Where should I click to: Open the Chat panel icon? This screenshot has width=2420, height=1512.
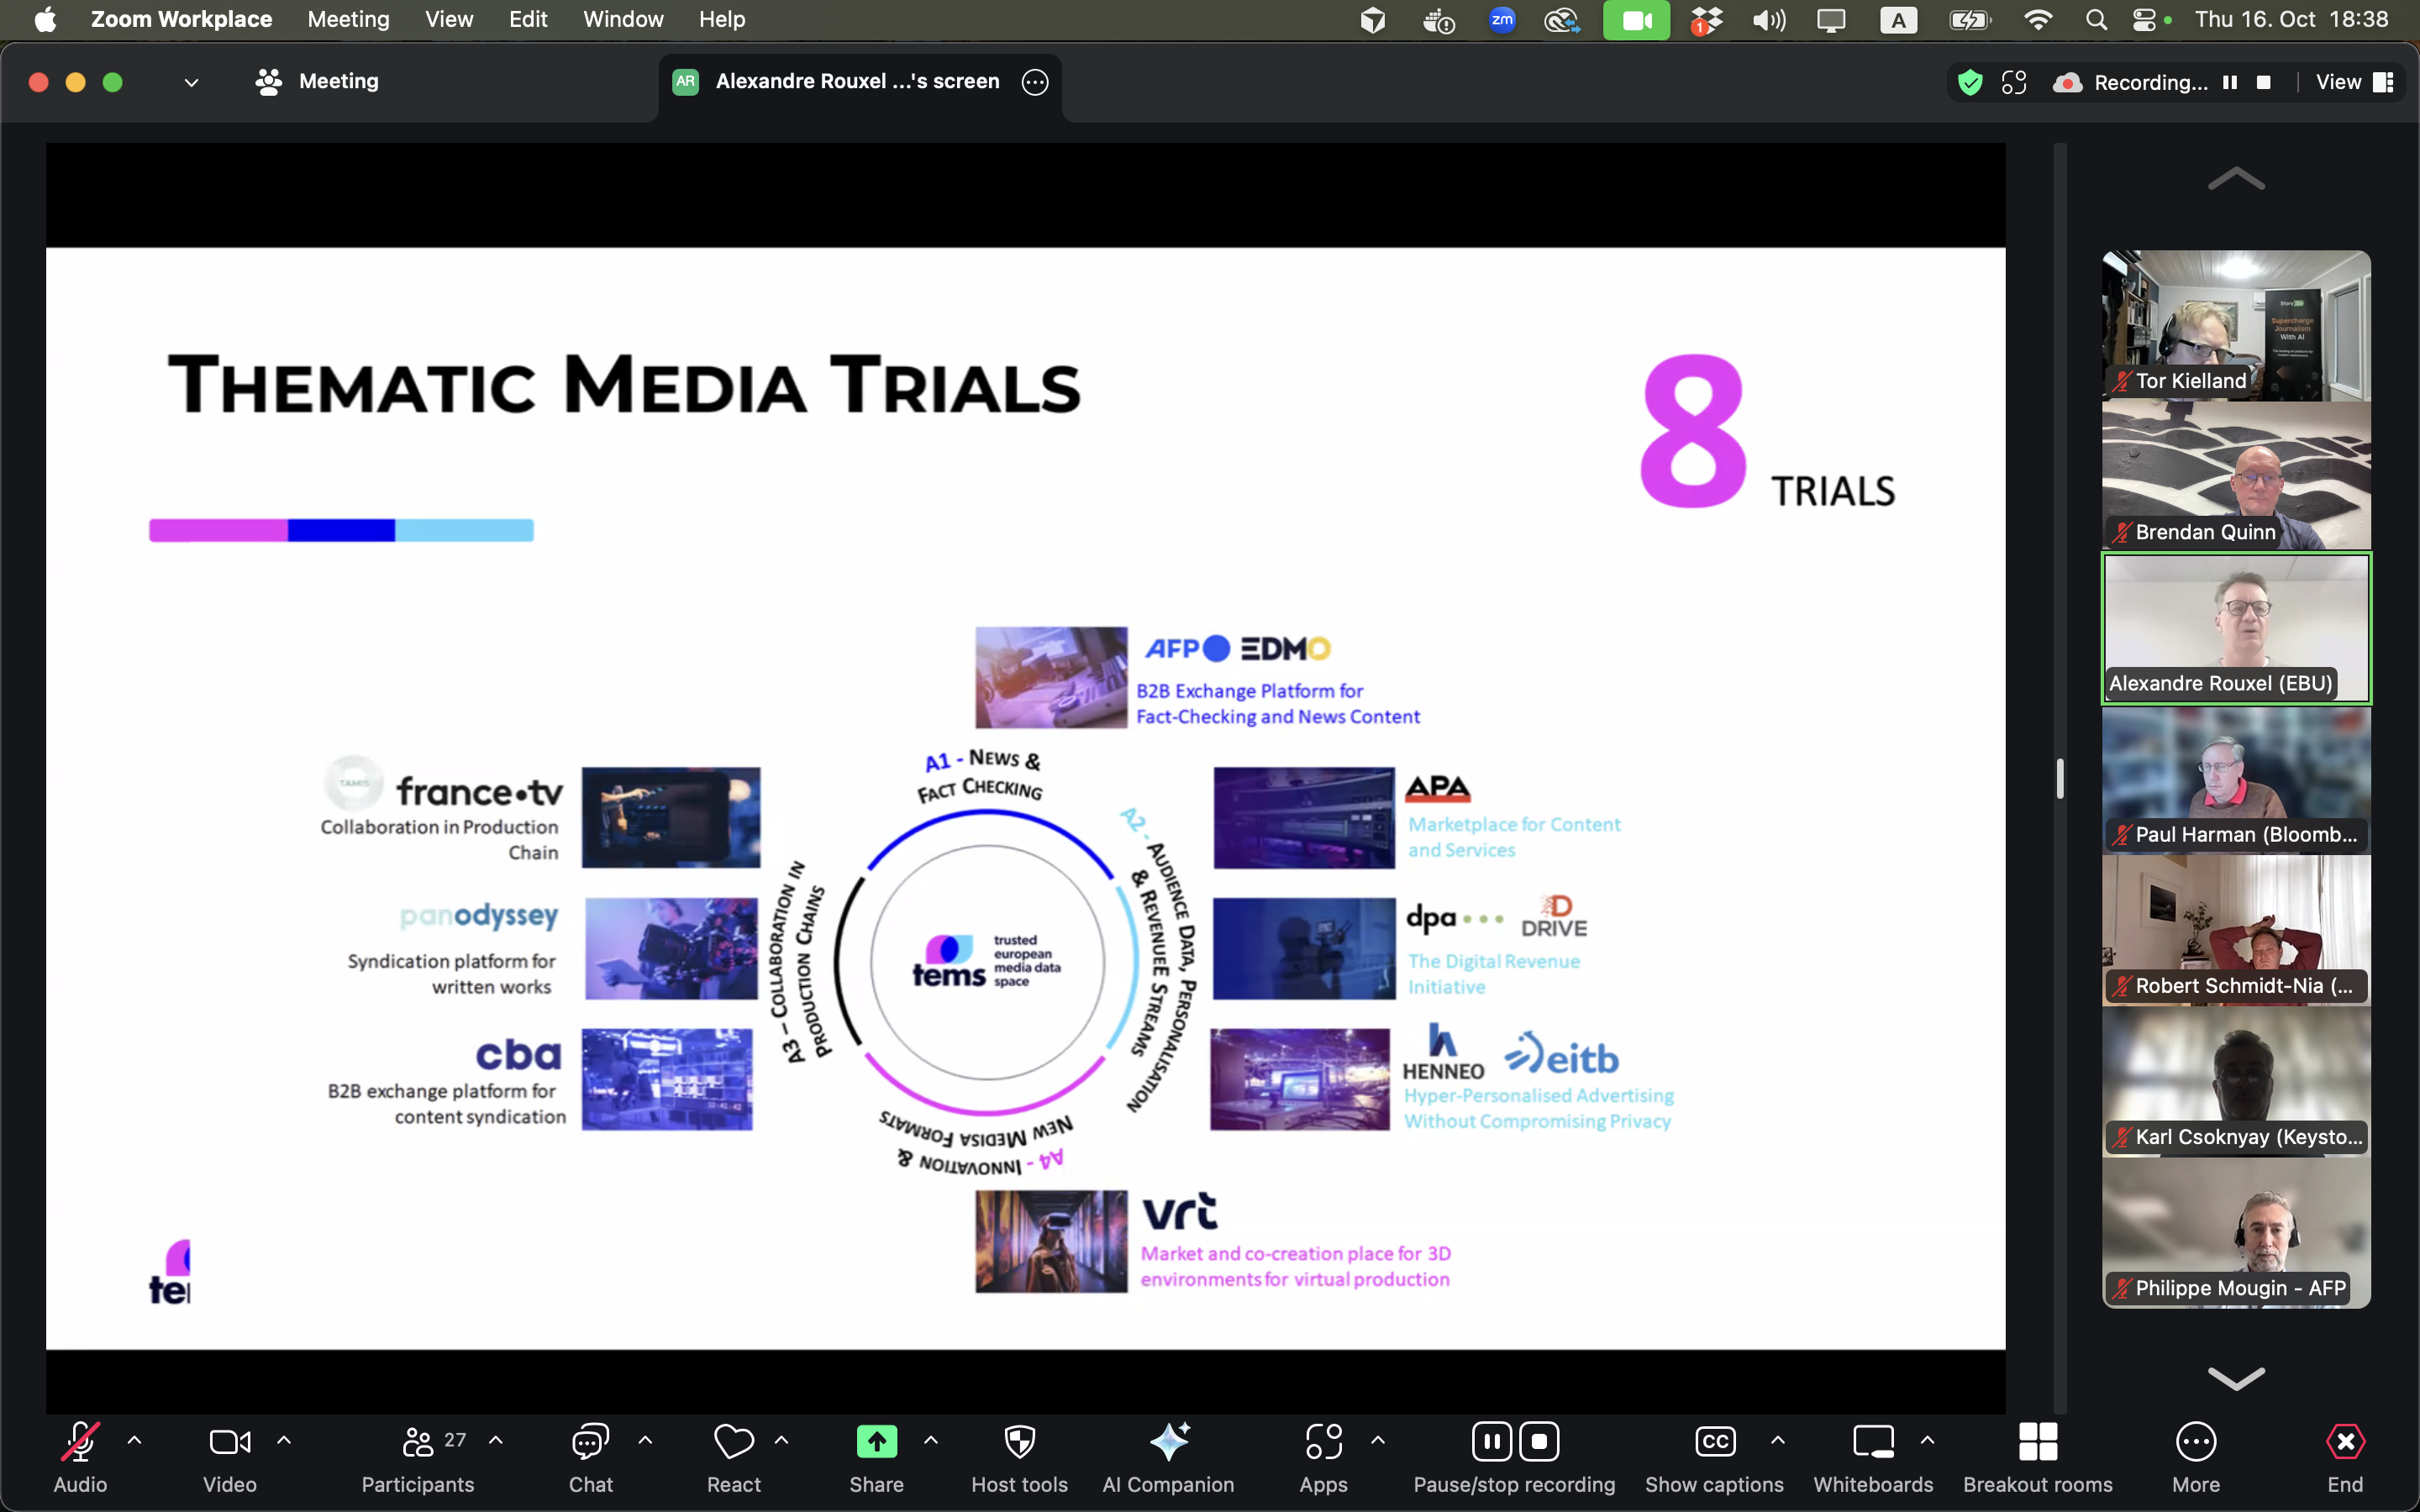click(x=590, y=1442)
